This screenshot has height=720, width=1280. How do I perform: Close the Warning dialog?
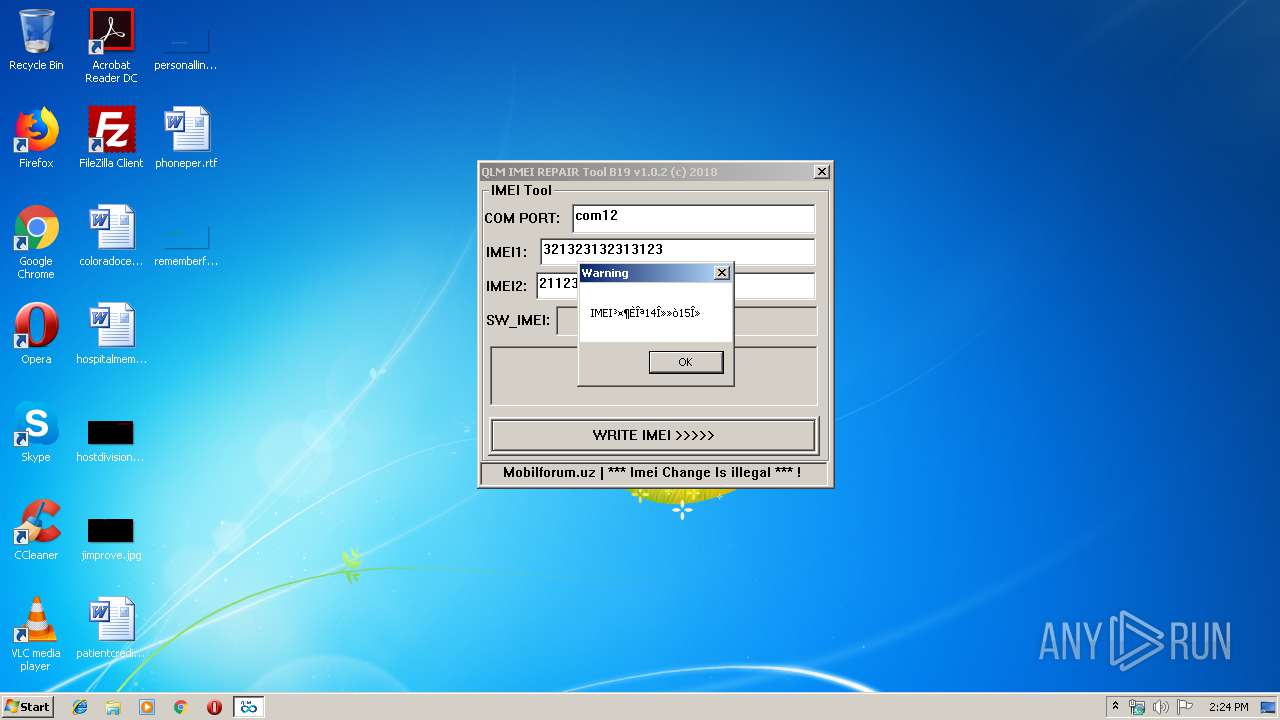click(x=722, y=273)
